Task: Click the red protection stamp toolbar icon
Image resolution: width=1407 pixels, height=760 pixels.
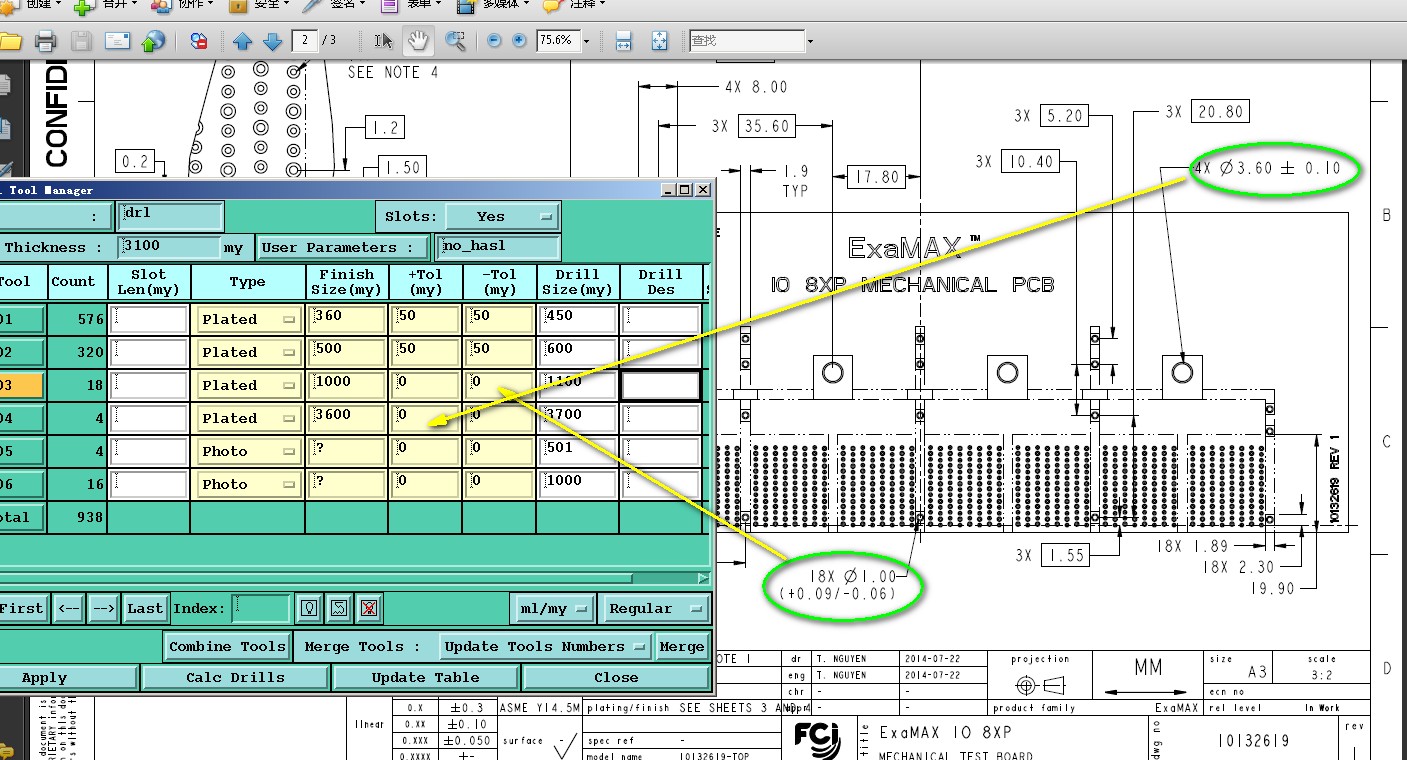Action: (x=199, y=41)
